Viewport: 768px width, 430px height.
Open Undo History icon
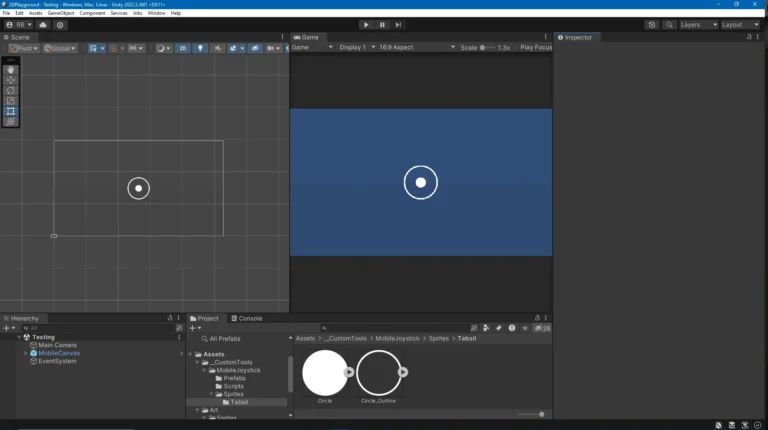click(x=651, y=25)
